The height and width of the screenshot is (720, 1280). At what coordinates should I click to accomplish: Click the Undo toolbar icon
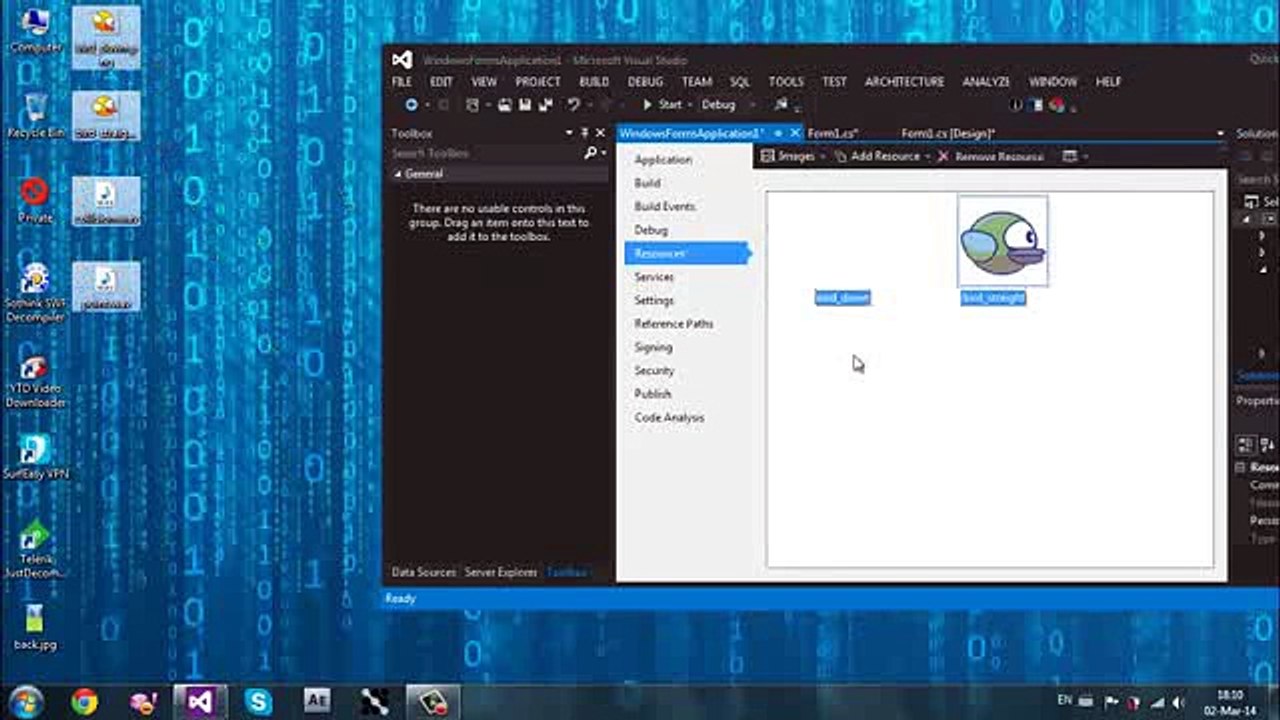(x=574, y=104)
